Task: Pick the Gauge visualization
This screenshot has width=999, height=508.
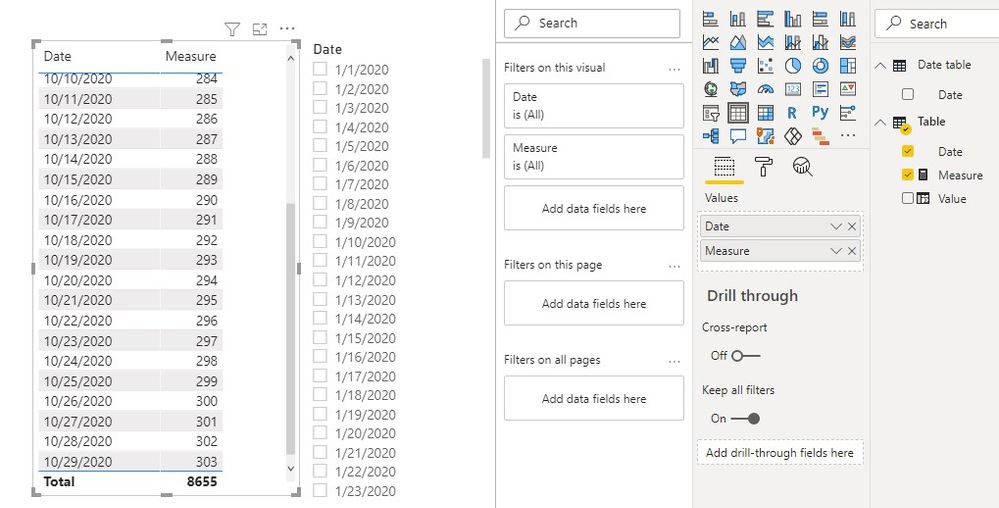Action: pos(765,89)
